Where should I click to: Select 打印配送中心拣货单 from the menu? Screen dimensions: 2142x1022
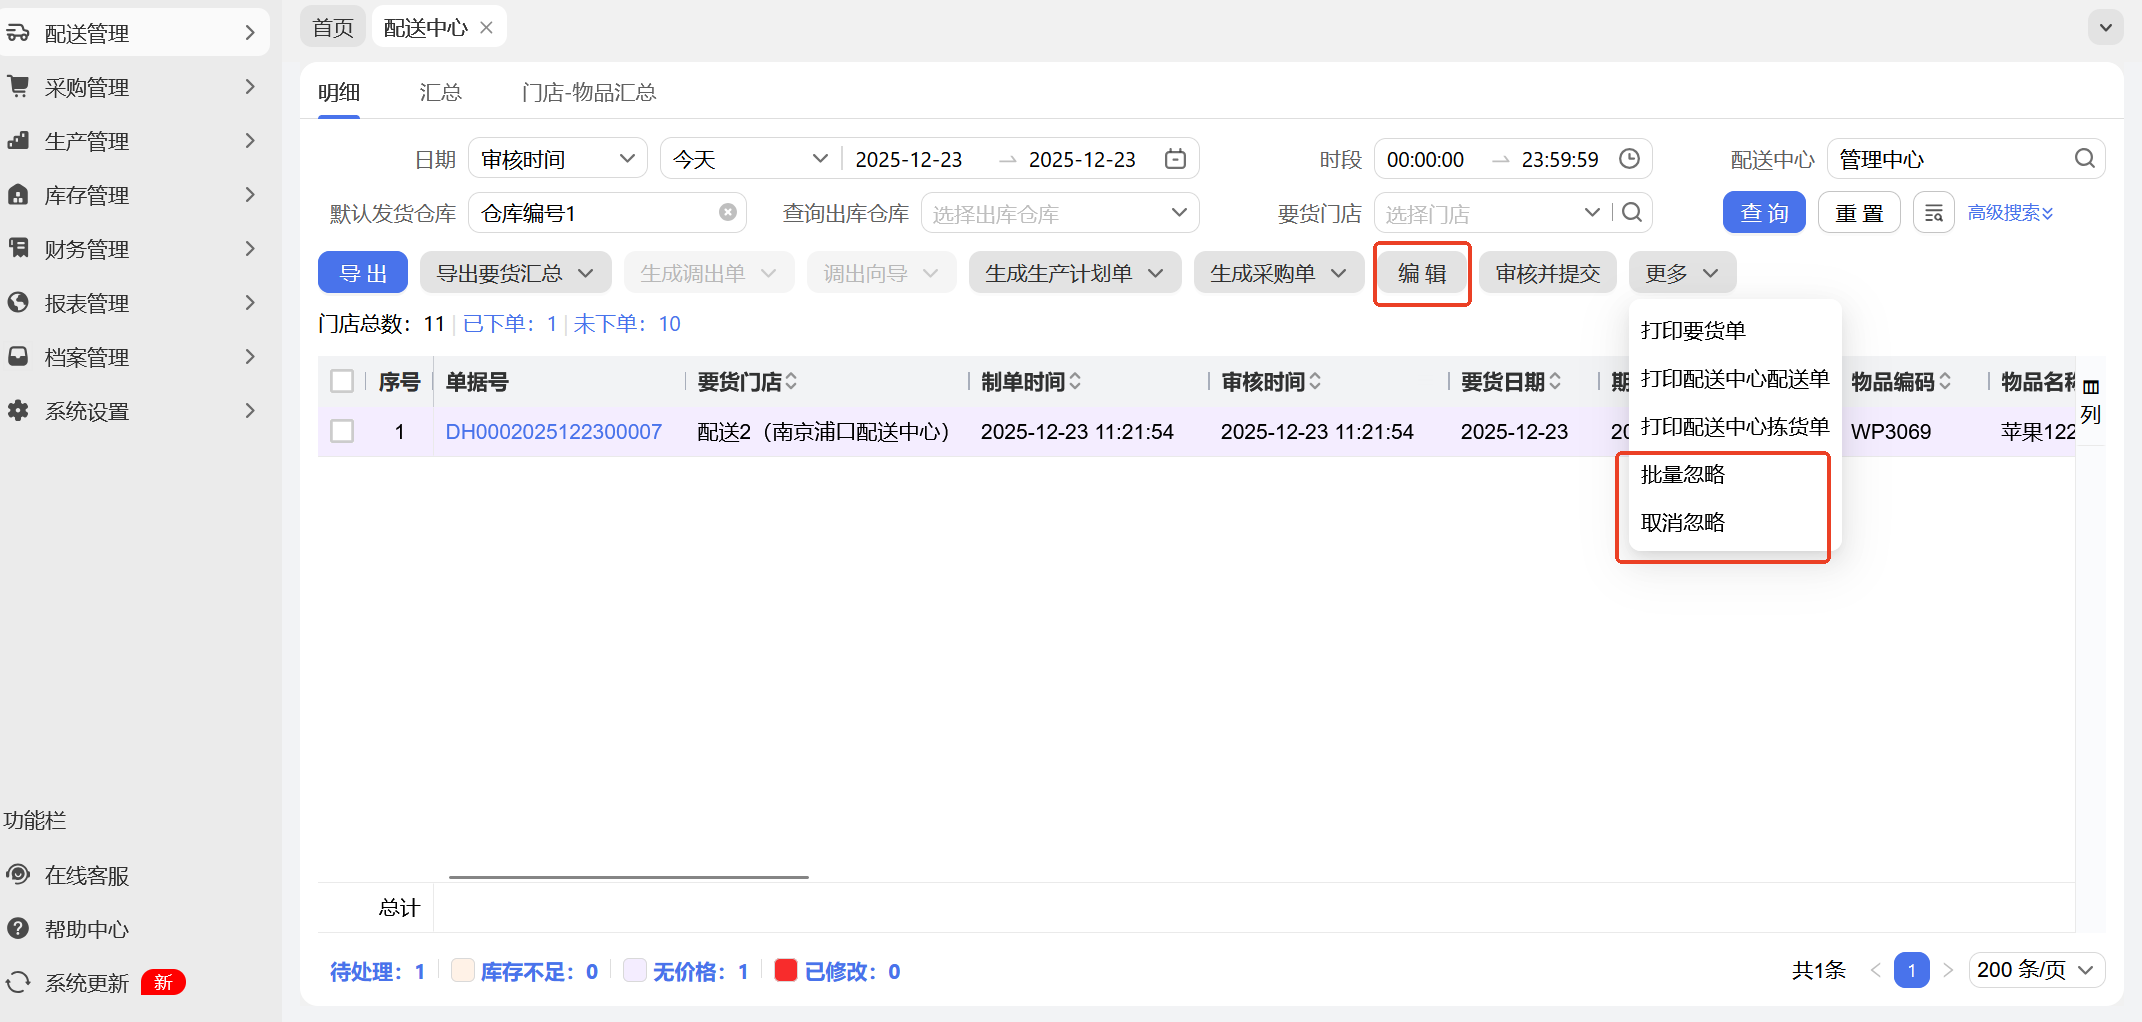tap(1735, 426)
